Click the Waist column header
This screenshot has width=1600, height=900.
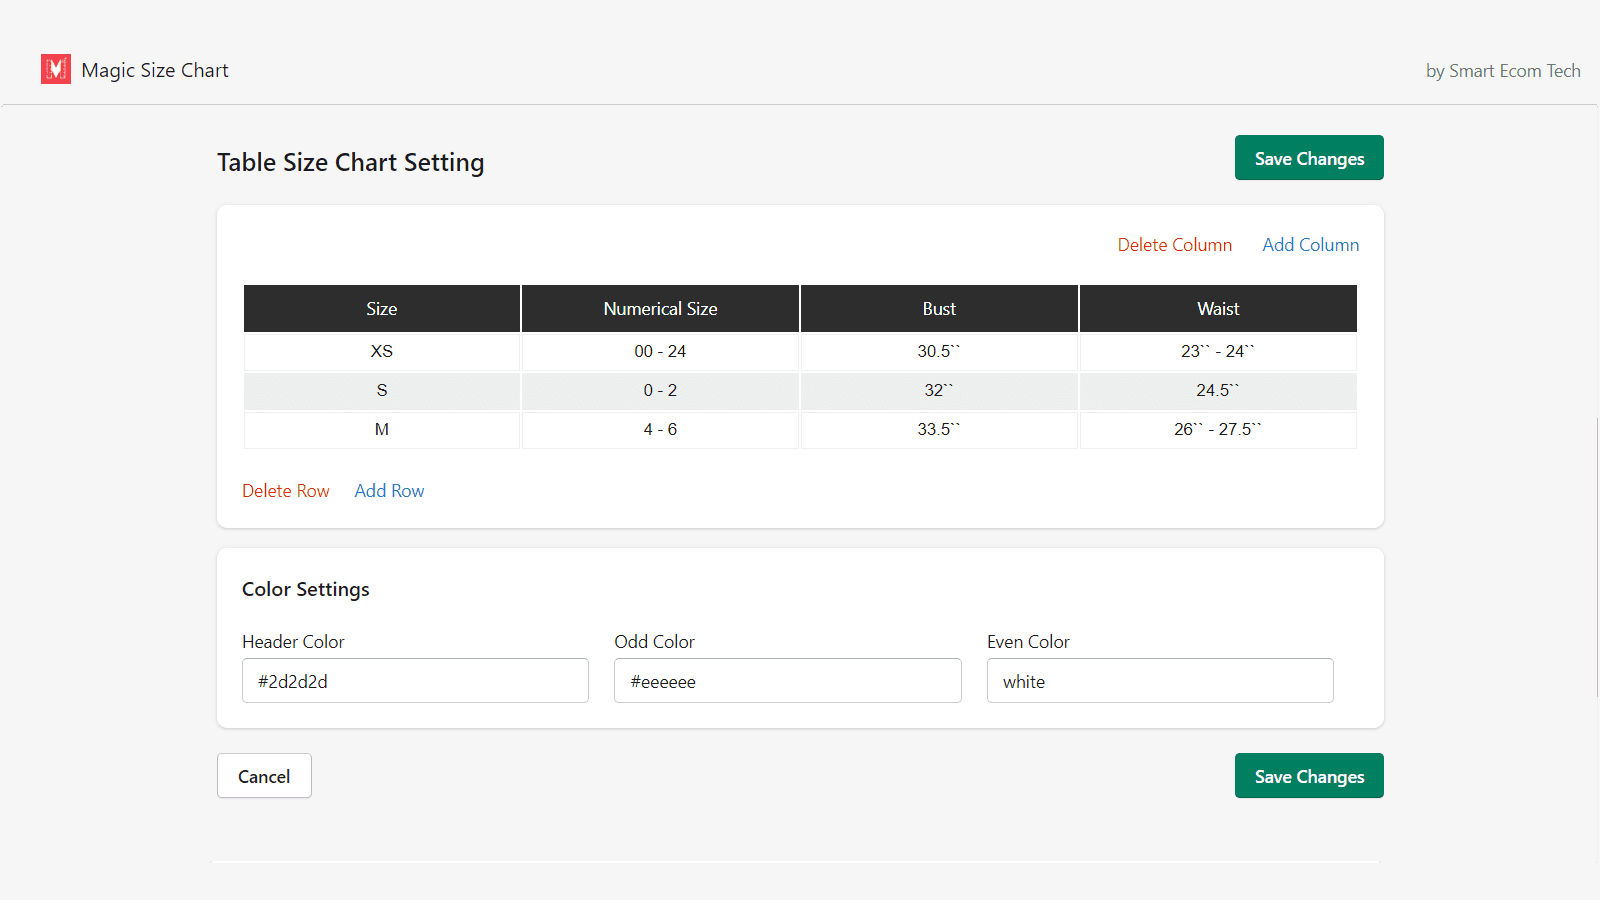pyautogui.click(x=1217, y=309)
